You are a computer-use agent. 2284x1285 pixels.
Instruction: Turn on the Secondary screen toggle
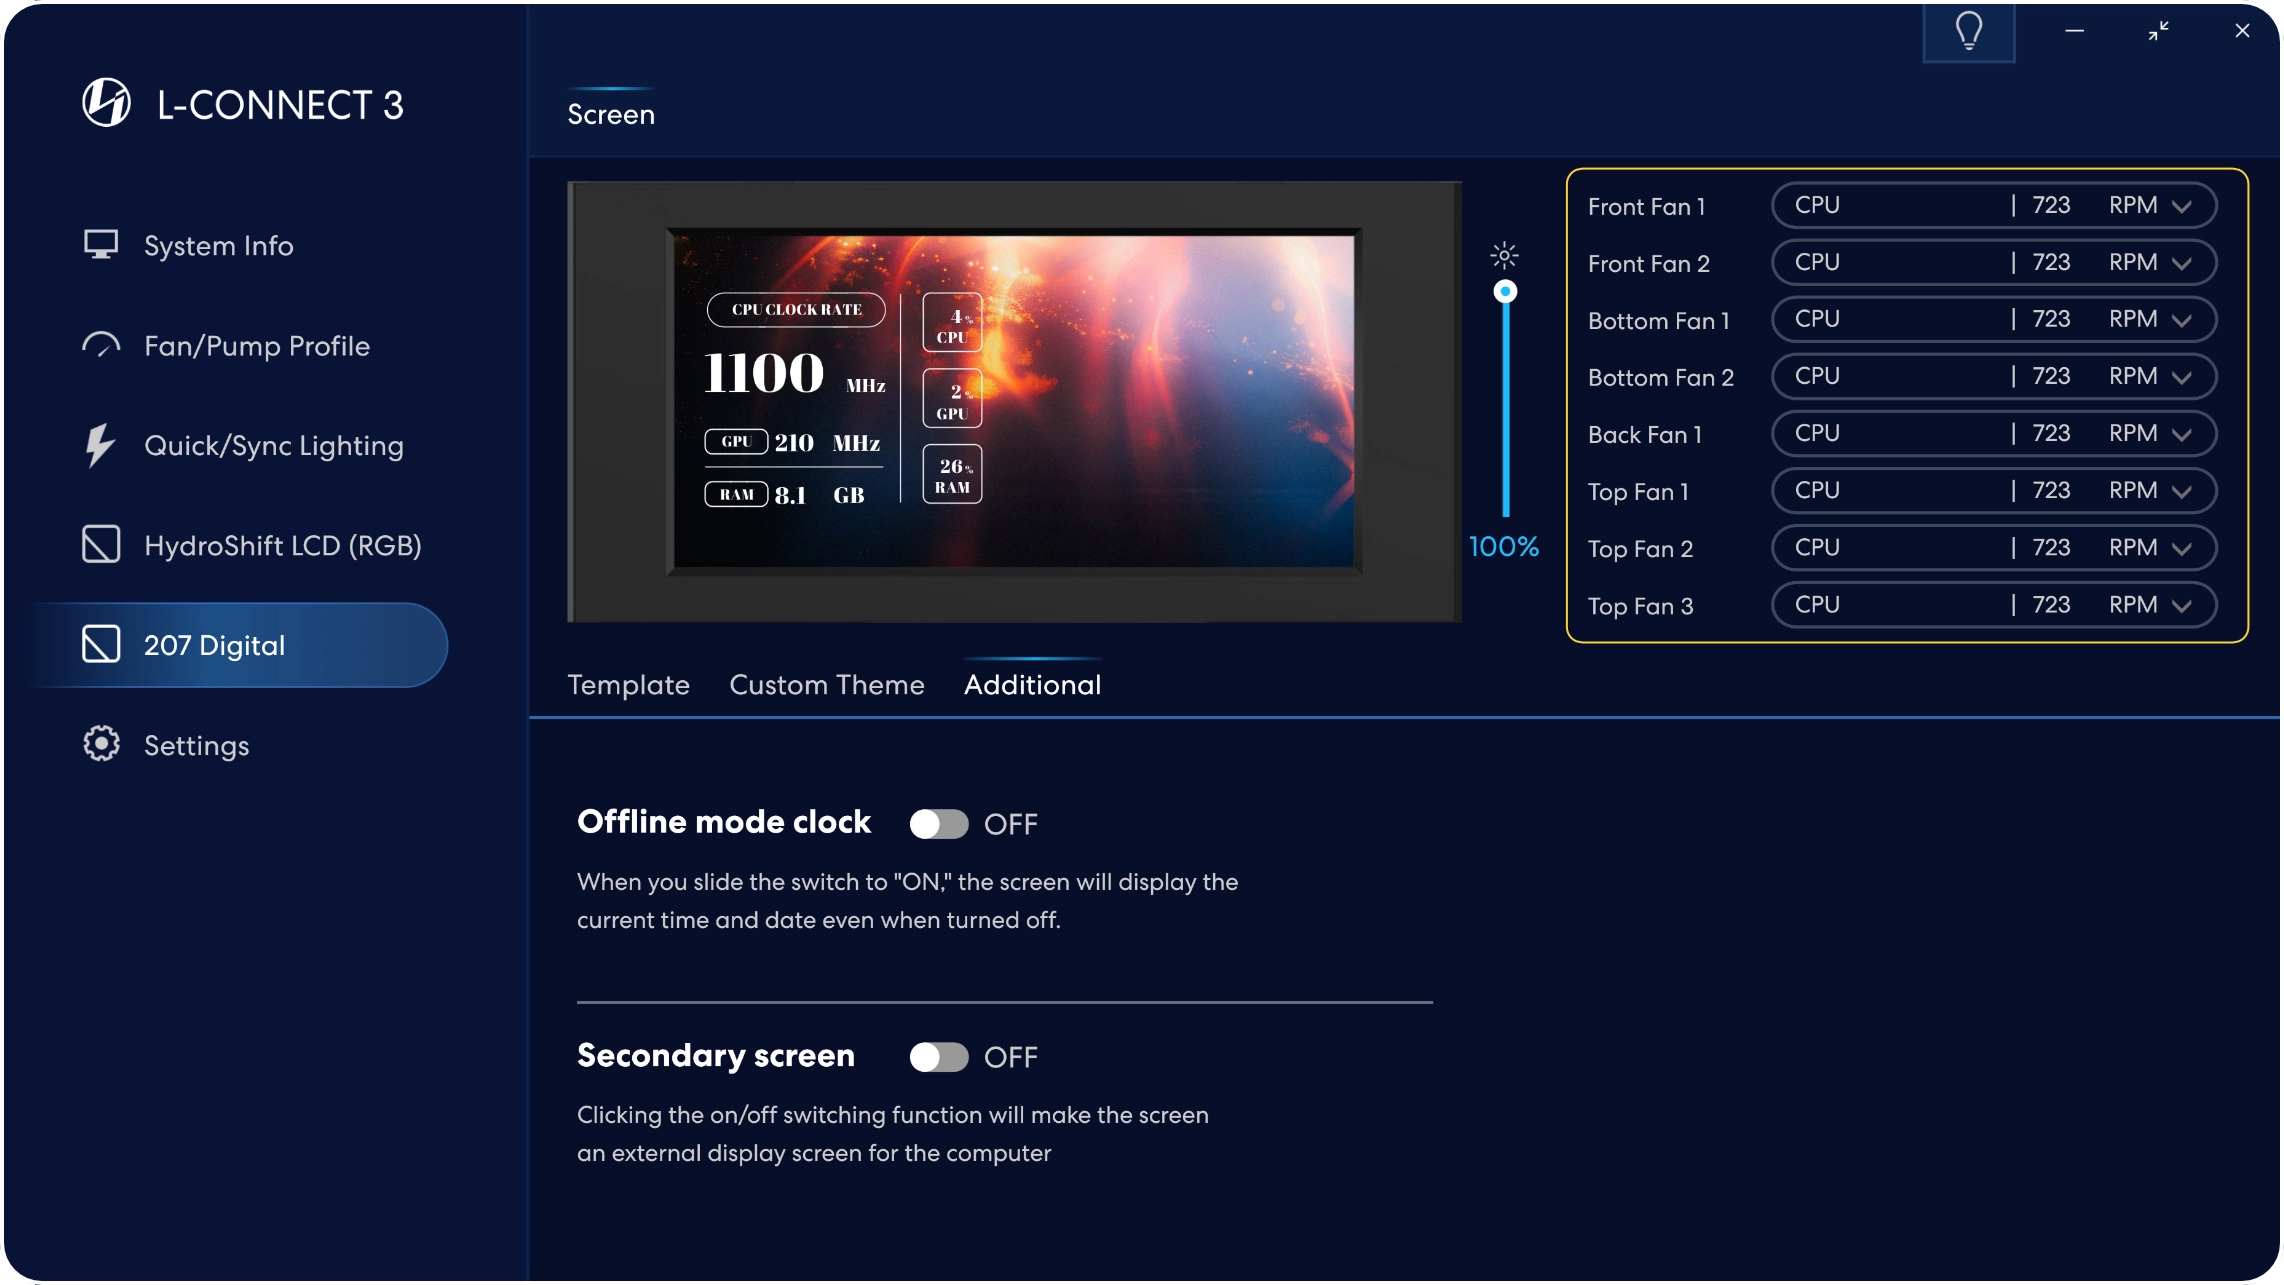pos(938,1057)
